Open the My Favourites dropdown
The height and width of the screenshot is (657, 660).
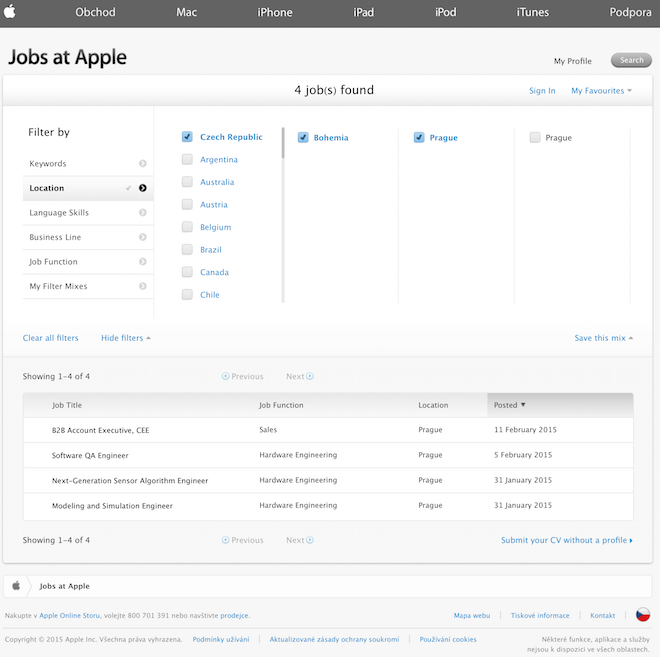click(601, 90)
